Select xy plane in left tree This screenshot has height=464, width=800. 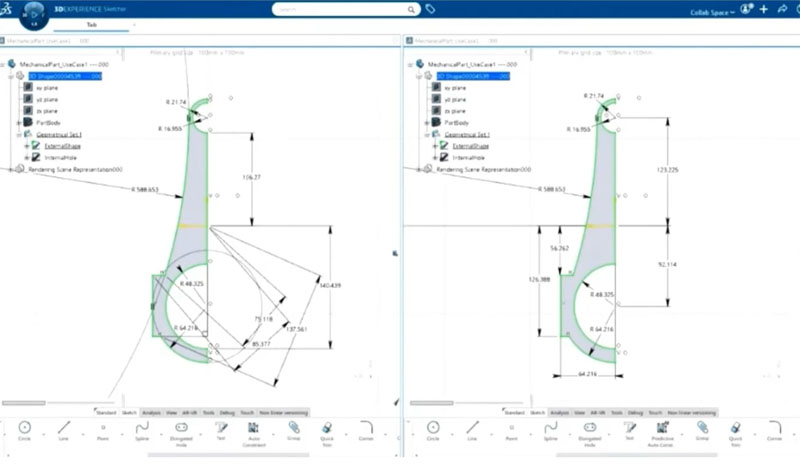pyautogui.click(x=47, y=88)
